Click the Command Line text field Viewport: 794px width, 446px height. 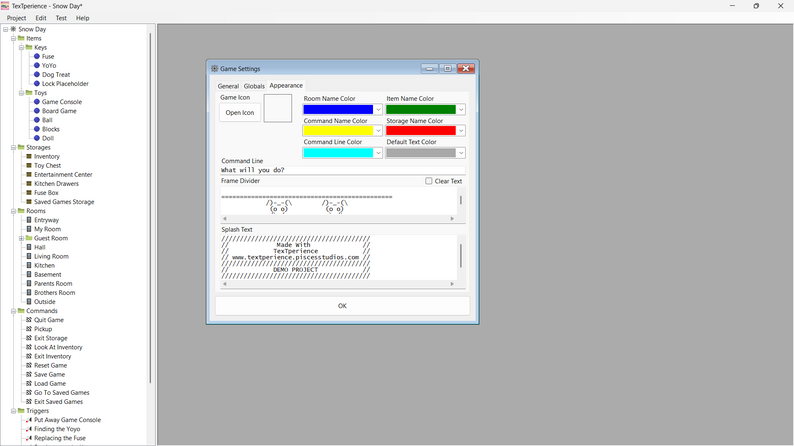pyautogui.click(x=343, y=170)
